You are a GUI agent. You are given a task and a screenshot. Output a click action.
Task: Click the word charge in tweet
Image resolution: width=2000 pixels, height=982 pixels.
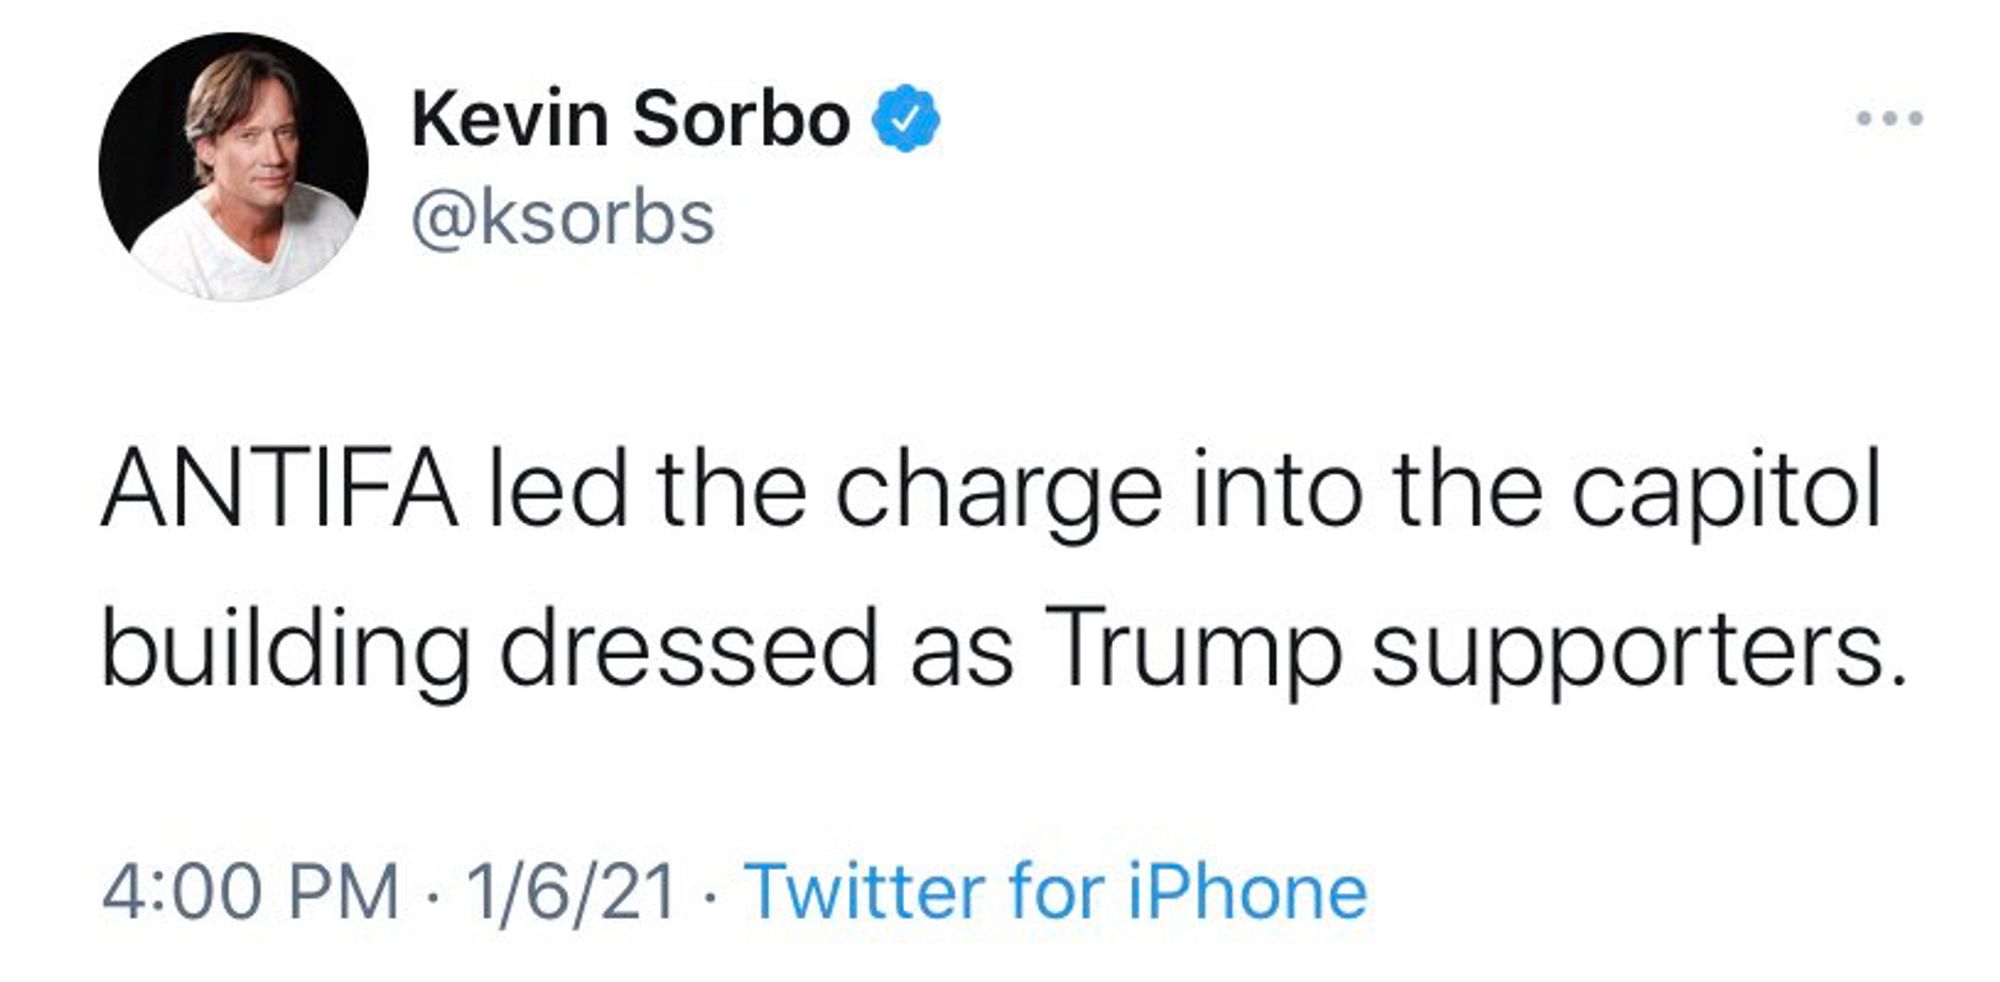[x=998, y=492]
